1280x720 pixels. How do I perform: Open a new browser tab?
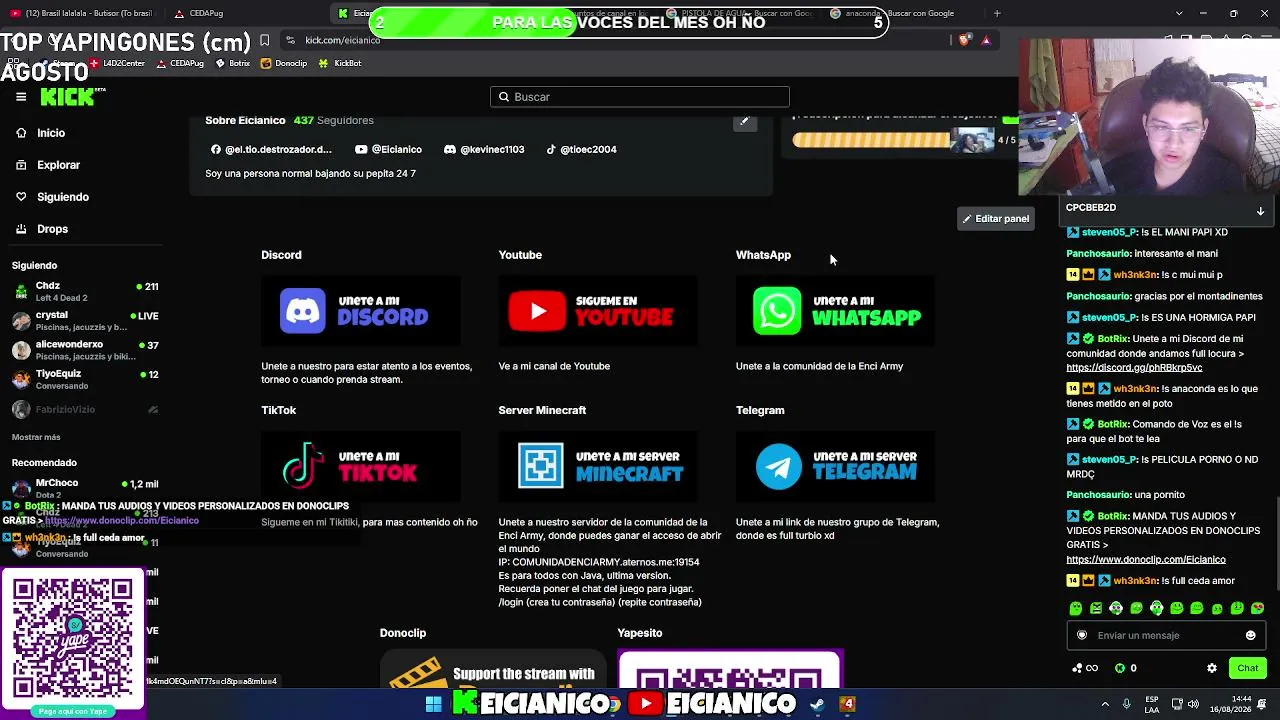tap(997, 13)
